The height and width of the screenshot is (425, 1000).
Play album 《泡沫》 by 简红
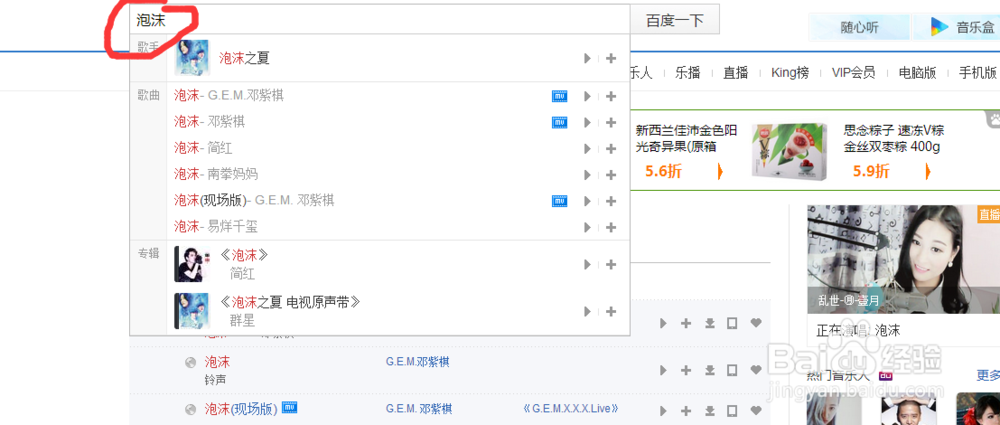point(587,264)
